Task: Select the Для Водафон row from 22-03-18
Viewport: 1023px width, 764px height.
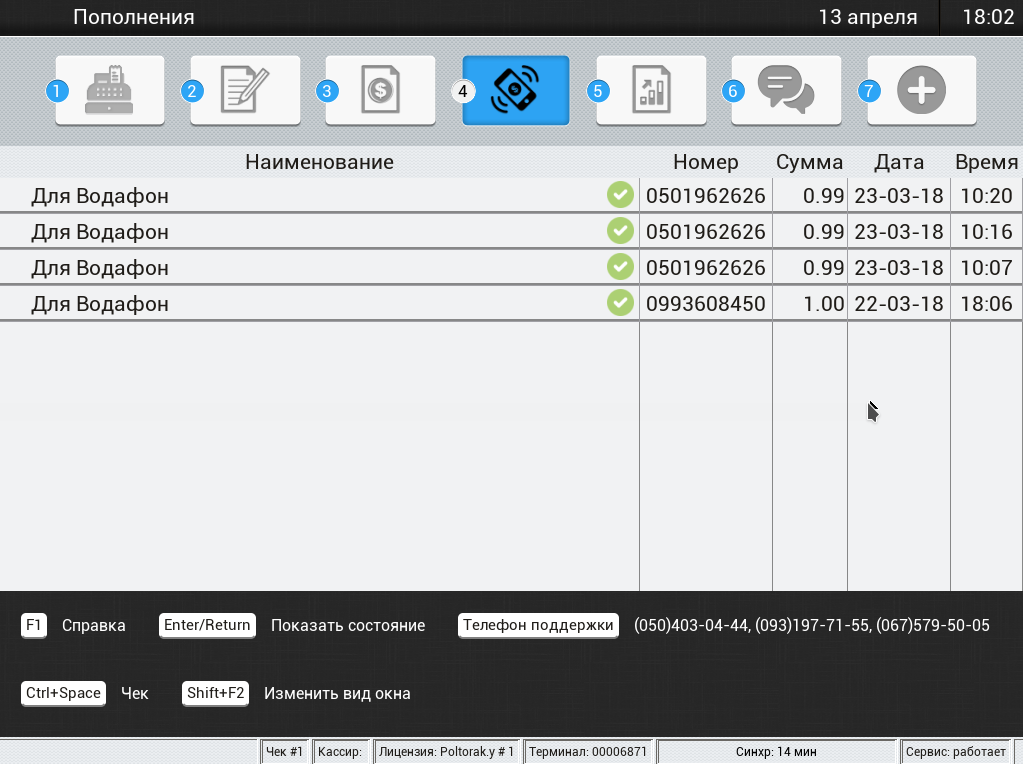Action: 512,303
